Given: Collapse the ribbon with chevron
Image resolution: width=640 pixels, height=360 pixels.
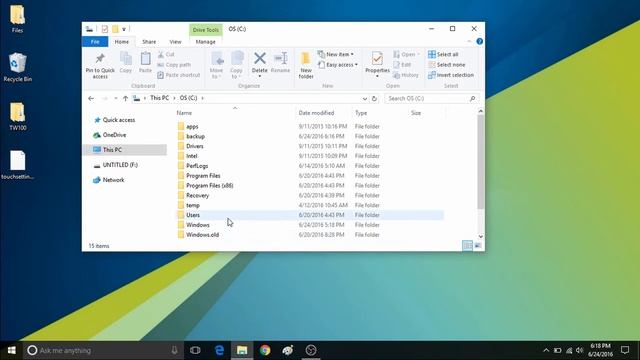Looking at the screenshot, I should [469, 41].
